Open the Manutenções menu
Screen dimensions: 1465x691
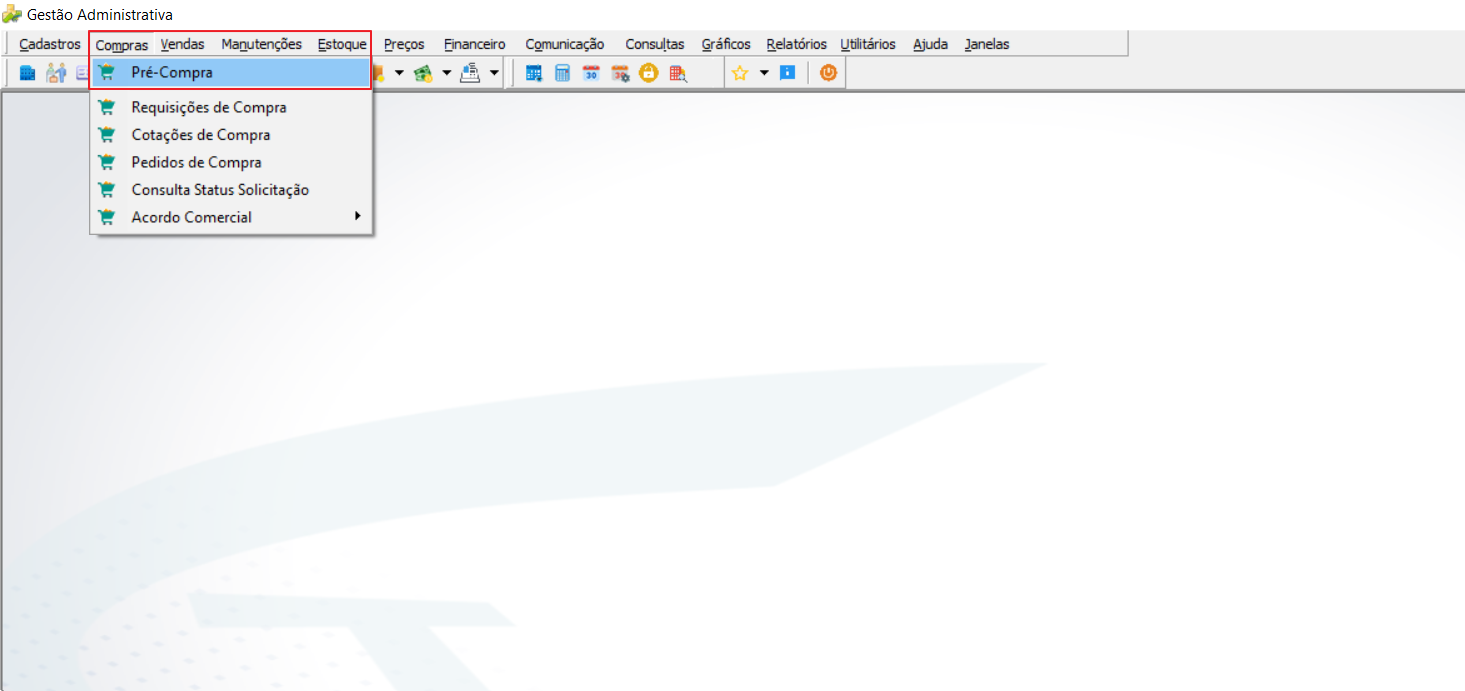pyautogui.click(x=261, y=44)
